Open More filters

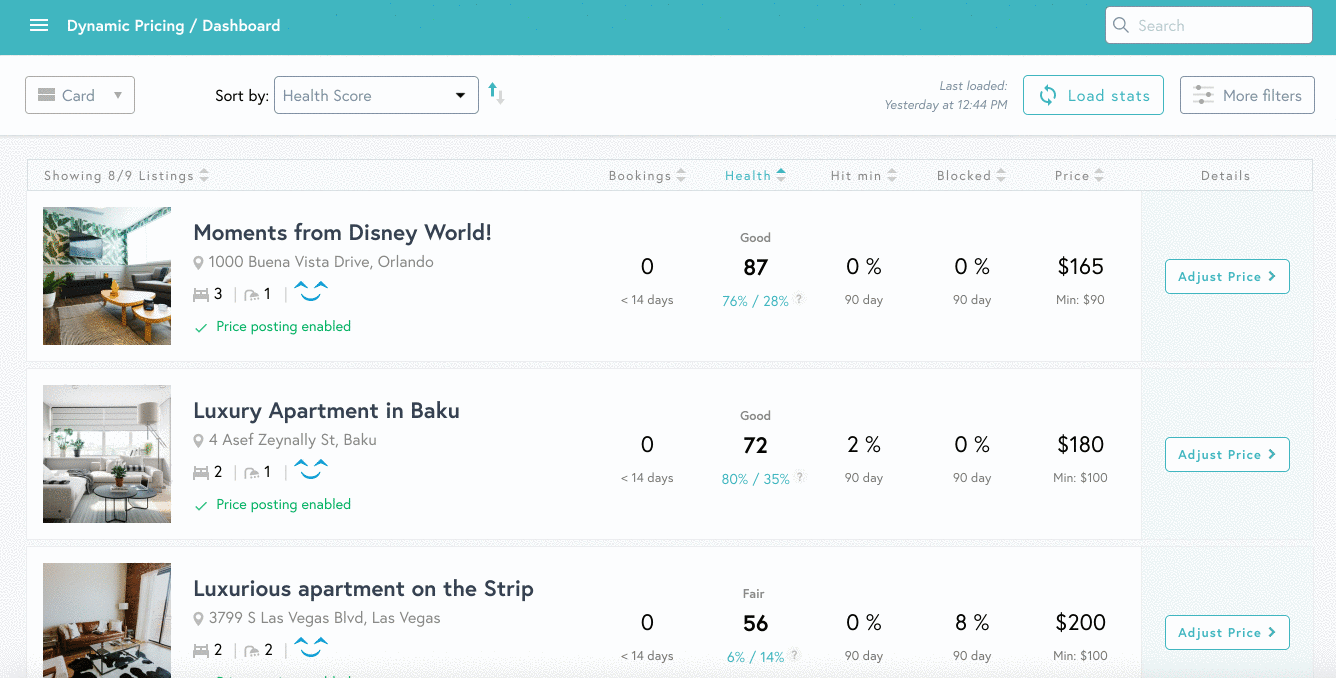click(x=1247, y=95)
